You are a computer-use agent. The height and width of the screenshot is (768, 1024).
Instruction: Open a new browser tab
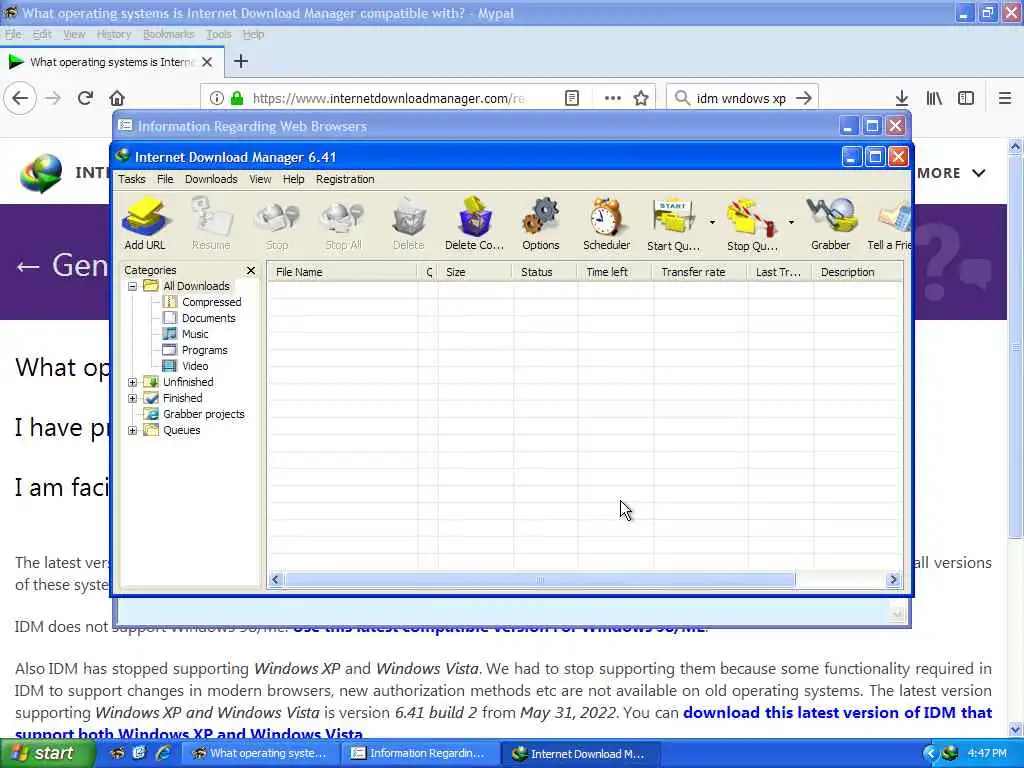pos(241,61)
